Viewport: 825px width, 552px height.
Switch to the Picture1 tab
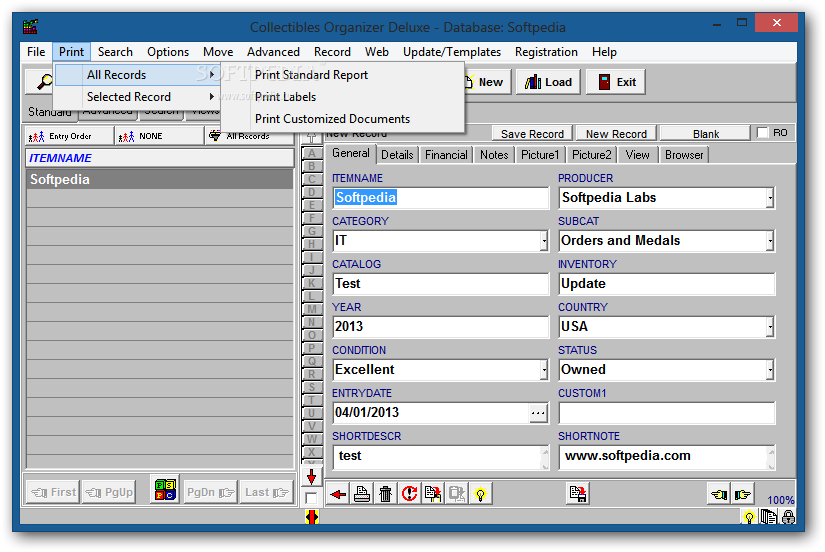coord(540,155)
